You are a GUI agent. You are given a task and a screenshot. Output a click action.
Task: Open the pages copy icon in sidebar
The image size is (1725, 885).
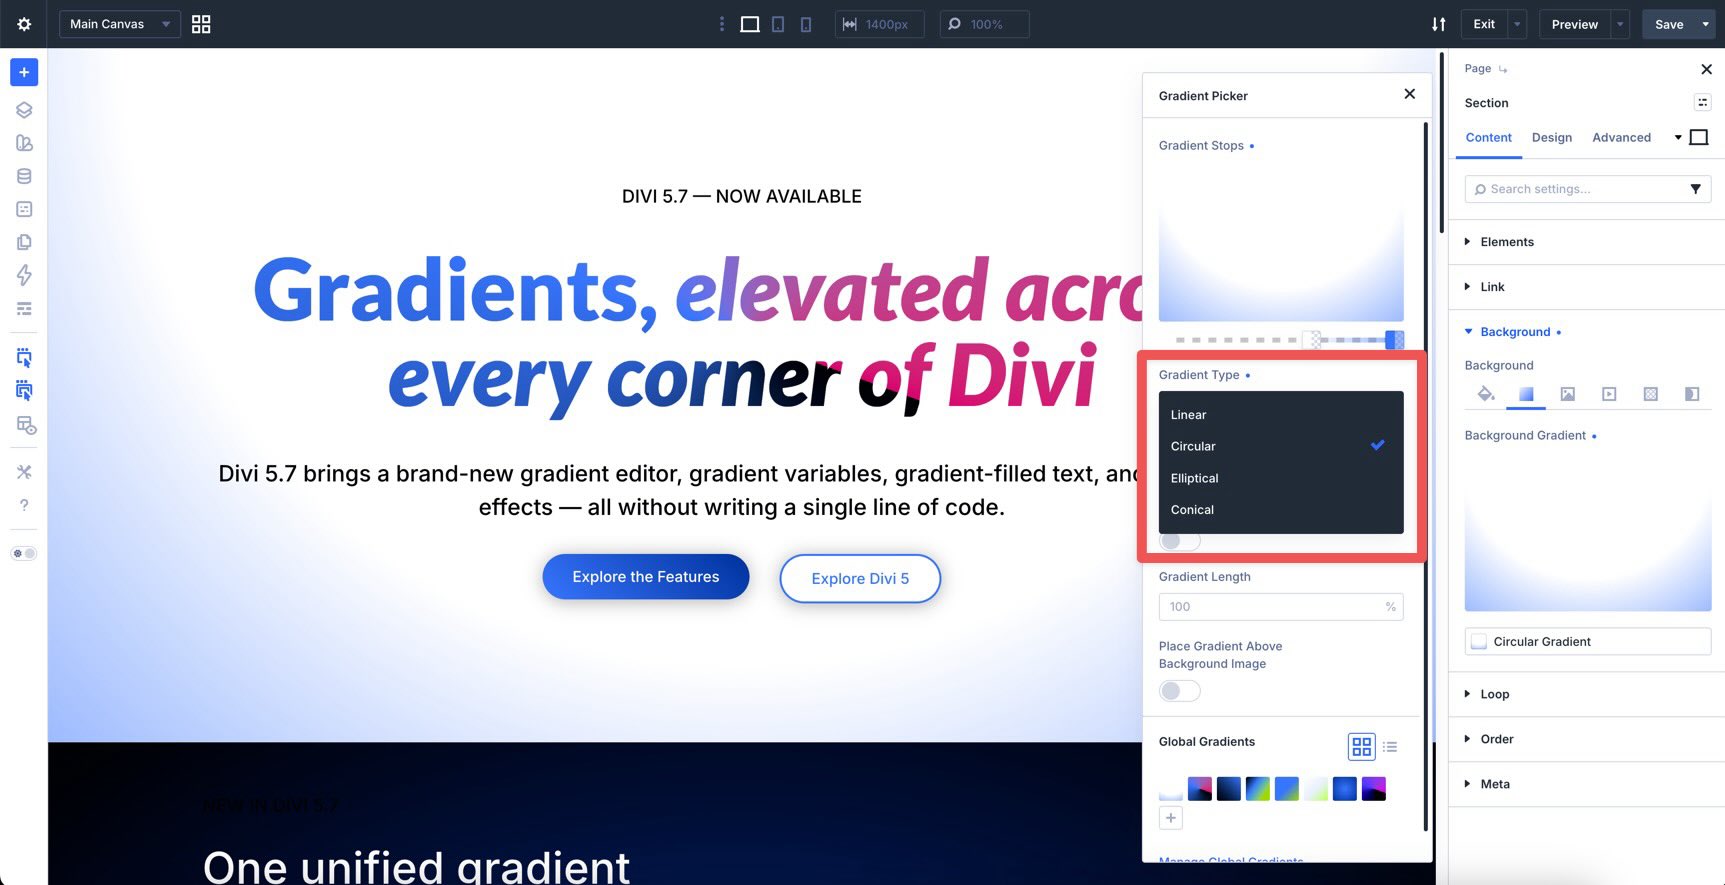click(x=24, y=242)
